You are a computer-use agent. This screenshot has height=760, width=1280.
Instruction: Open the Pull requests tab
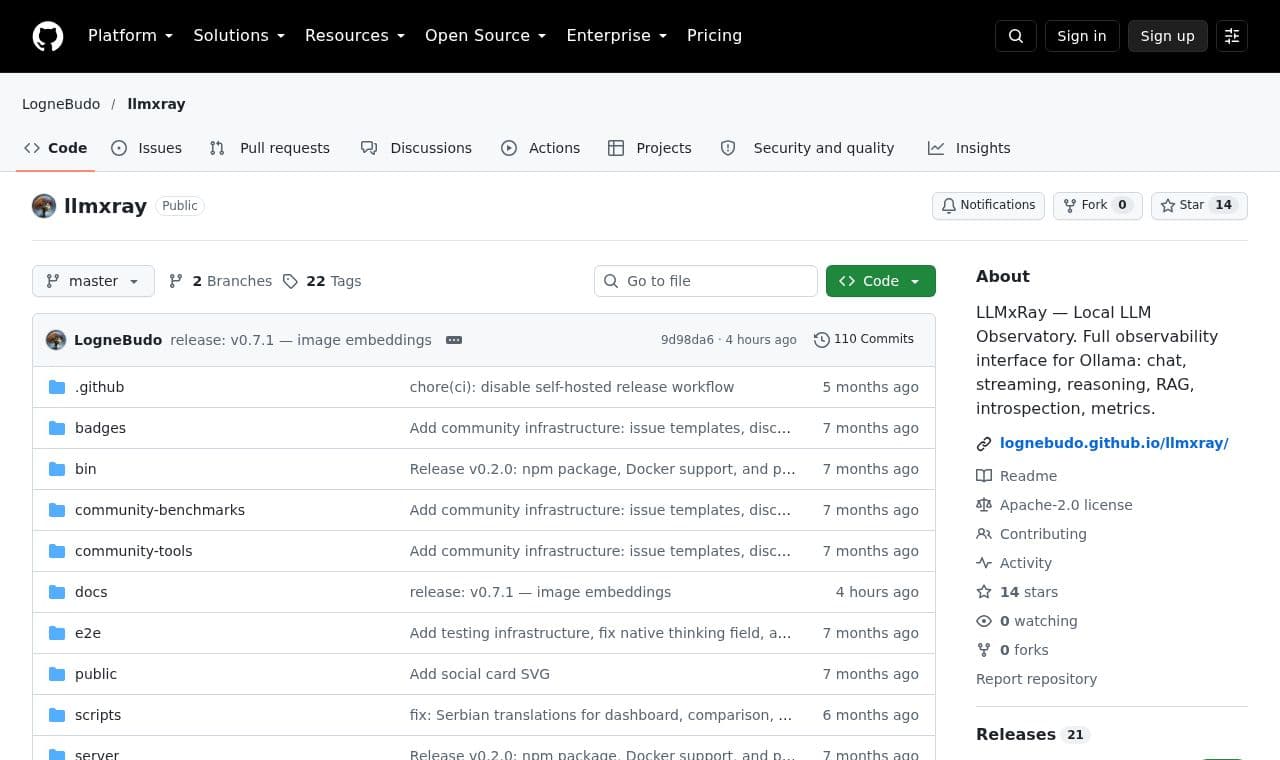(x=270, y=148)
